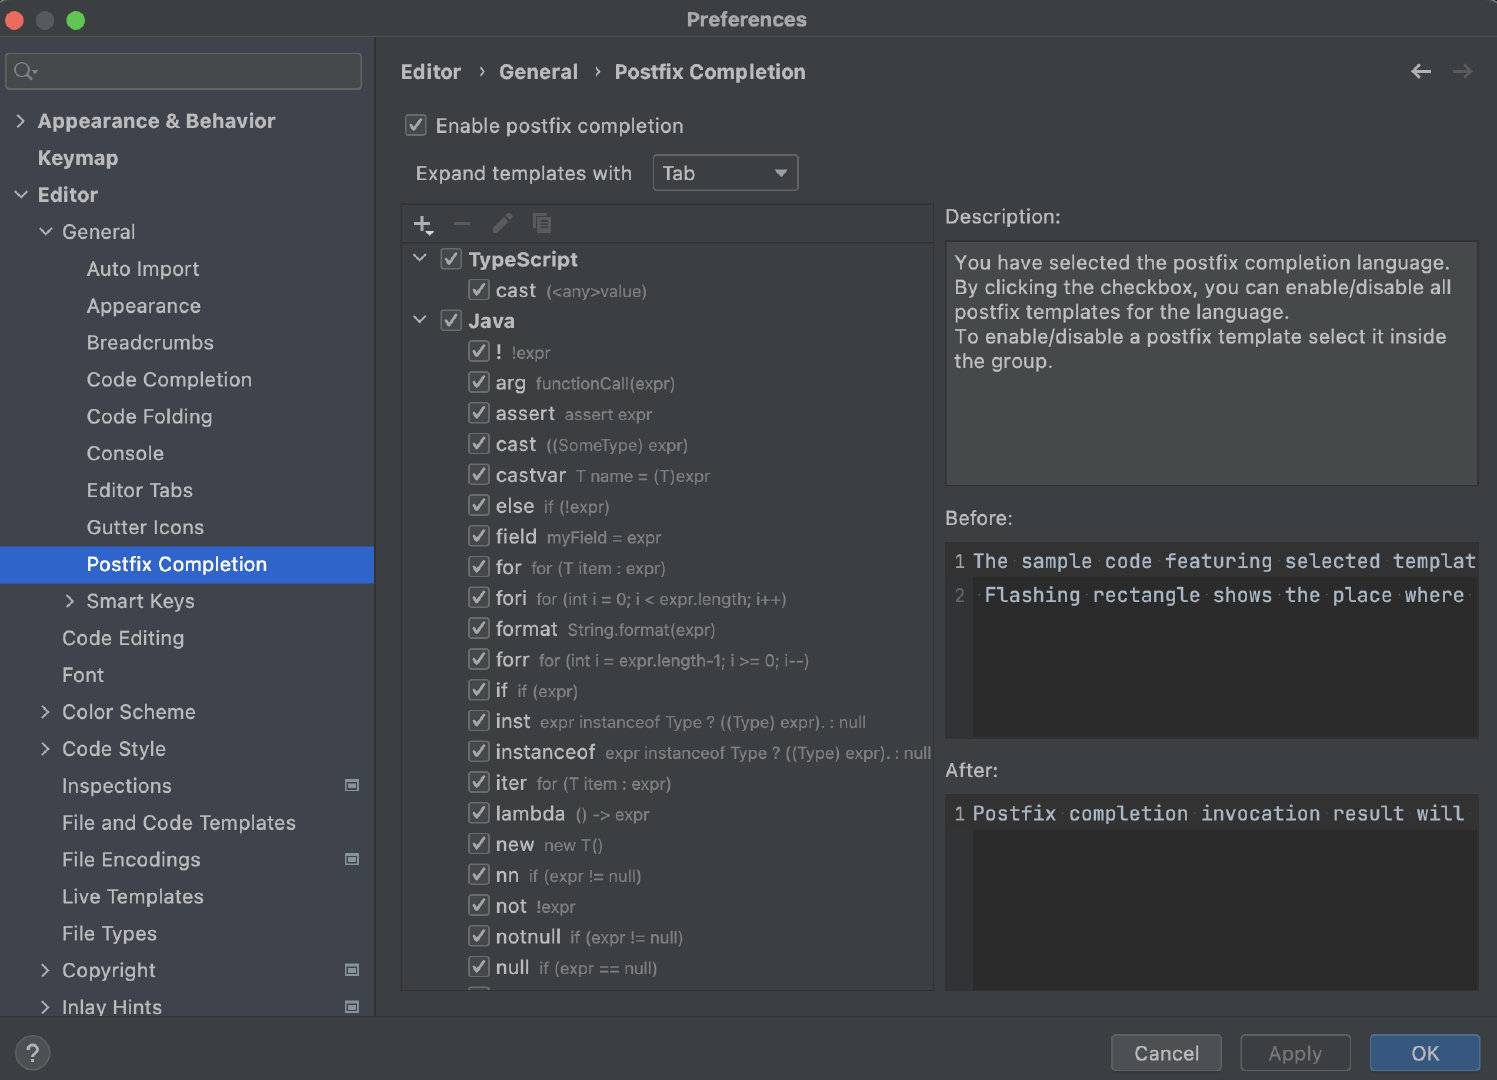Expand the Code Style node
Image resolution: width=1497 pixels, height=1080 pixels.
point(45,749)
